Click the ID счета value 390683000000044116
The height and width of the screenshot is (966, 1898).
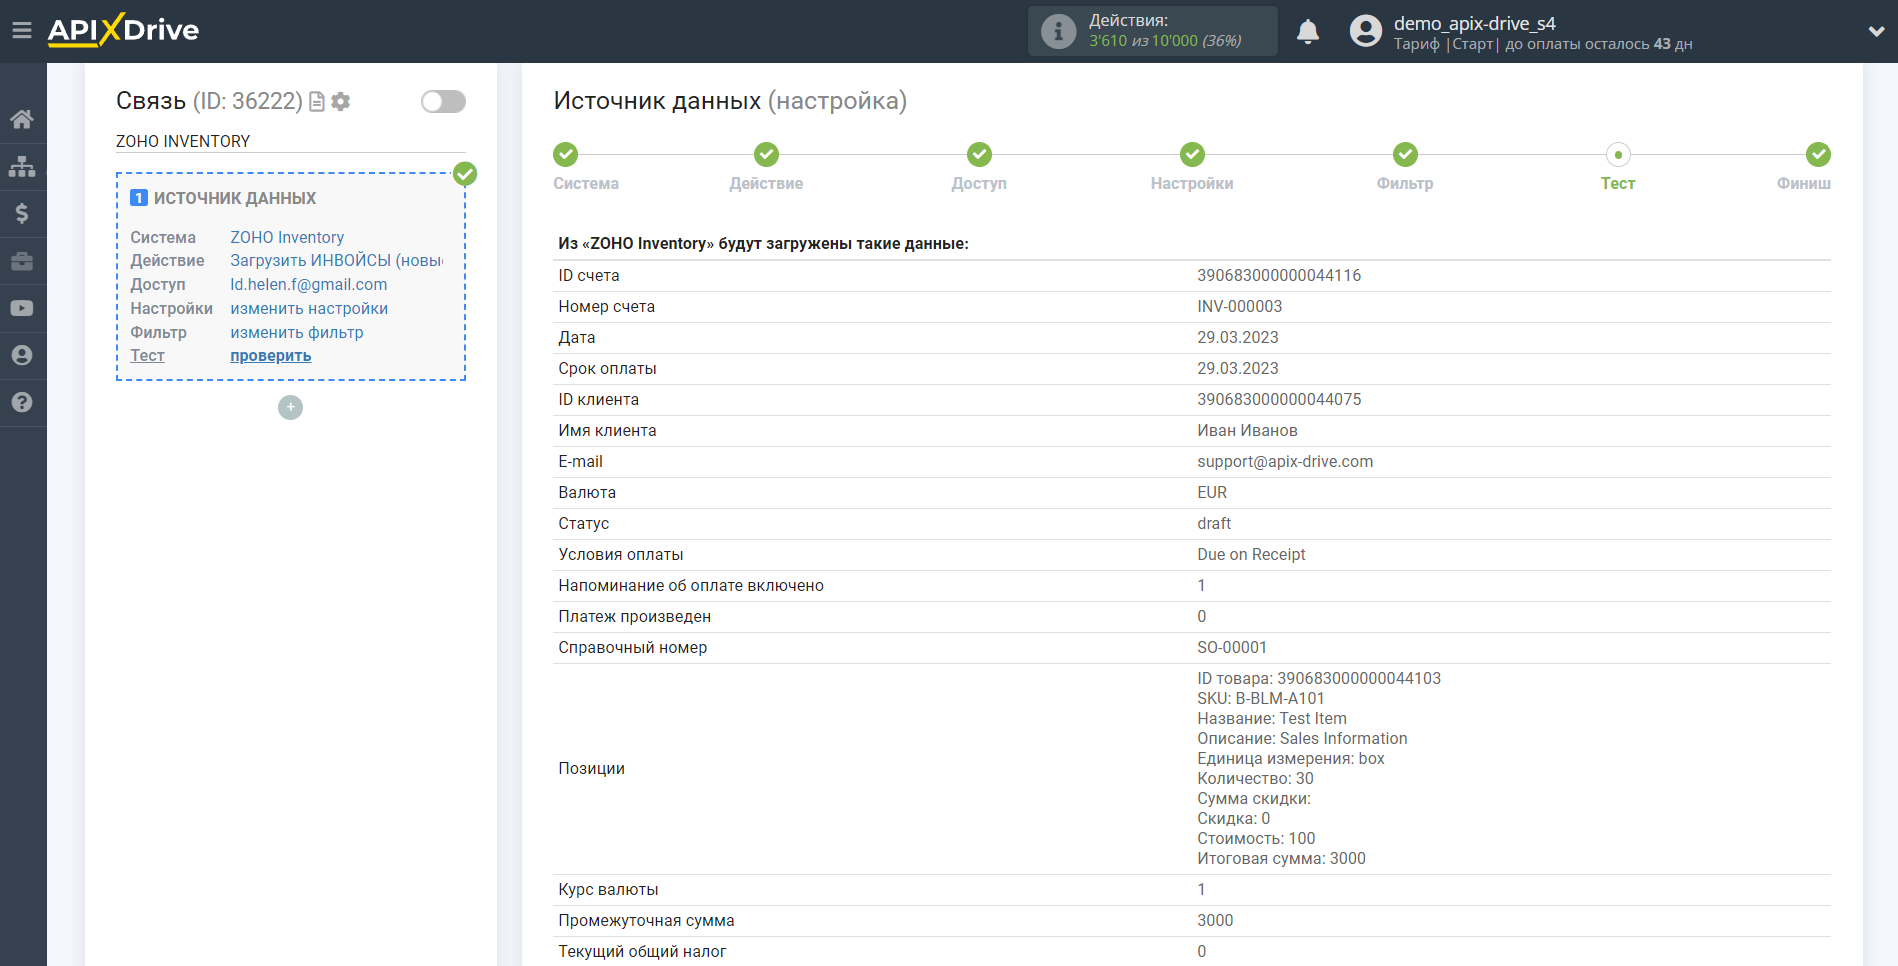(x=1279, y=275)
